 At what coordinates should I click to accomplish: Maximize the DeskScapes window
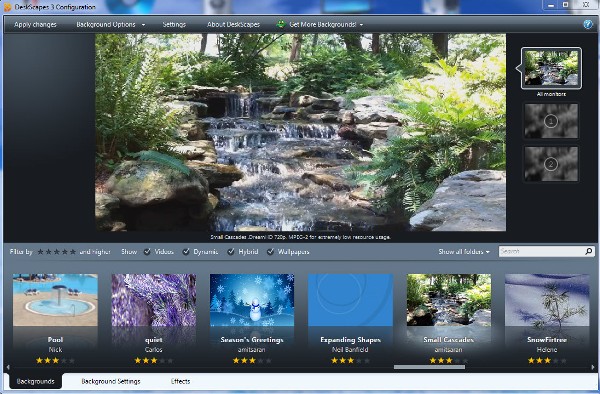[x=566, y=5]
